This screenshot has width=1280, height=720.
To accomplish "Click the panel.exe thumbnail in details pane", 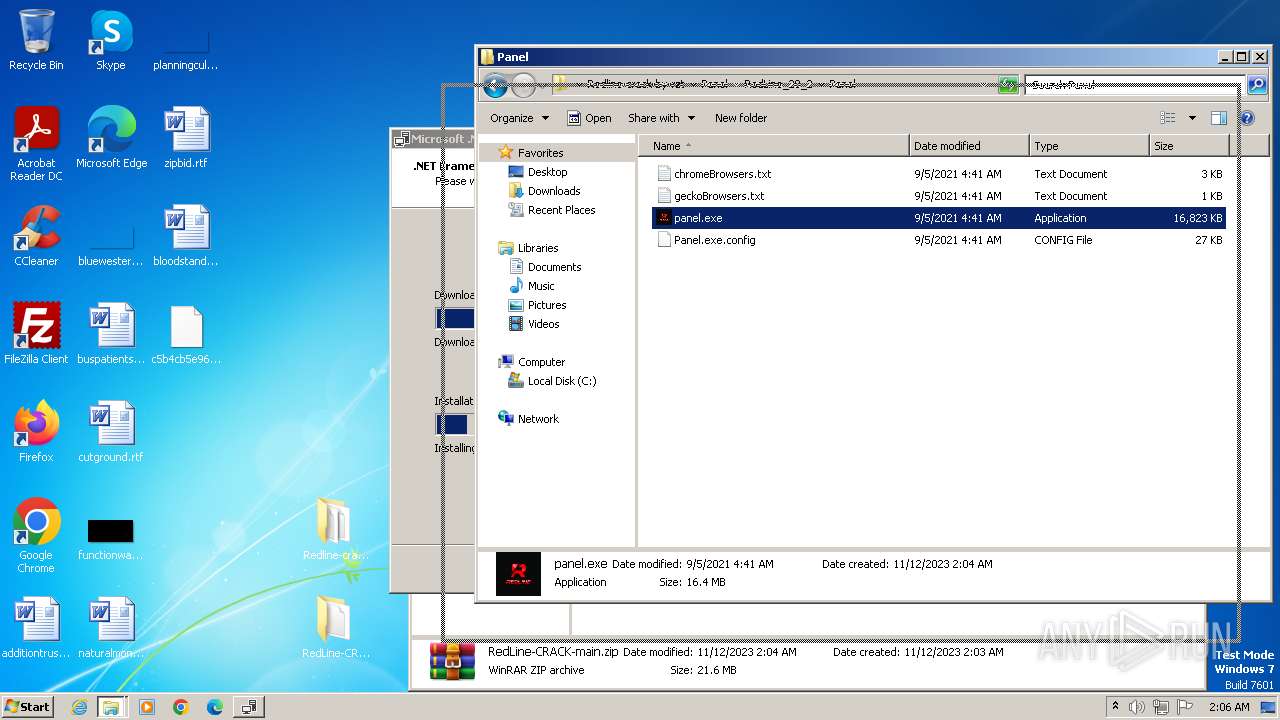I will tap(518, 574).
